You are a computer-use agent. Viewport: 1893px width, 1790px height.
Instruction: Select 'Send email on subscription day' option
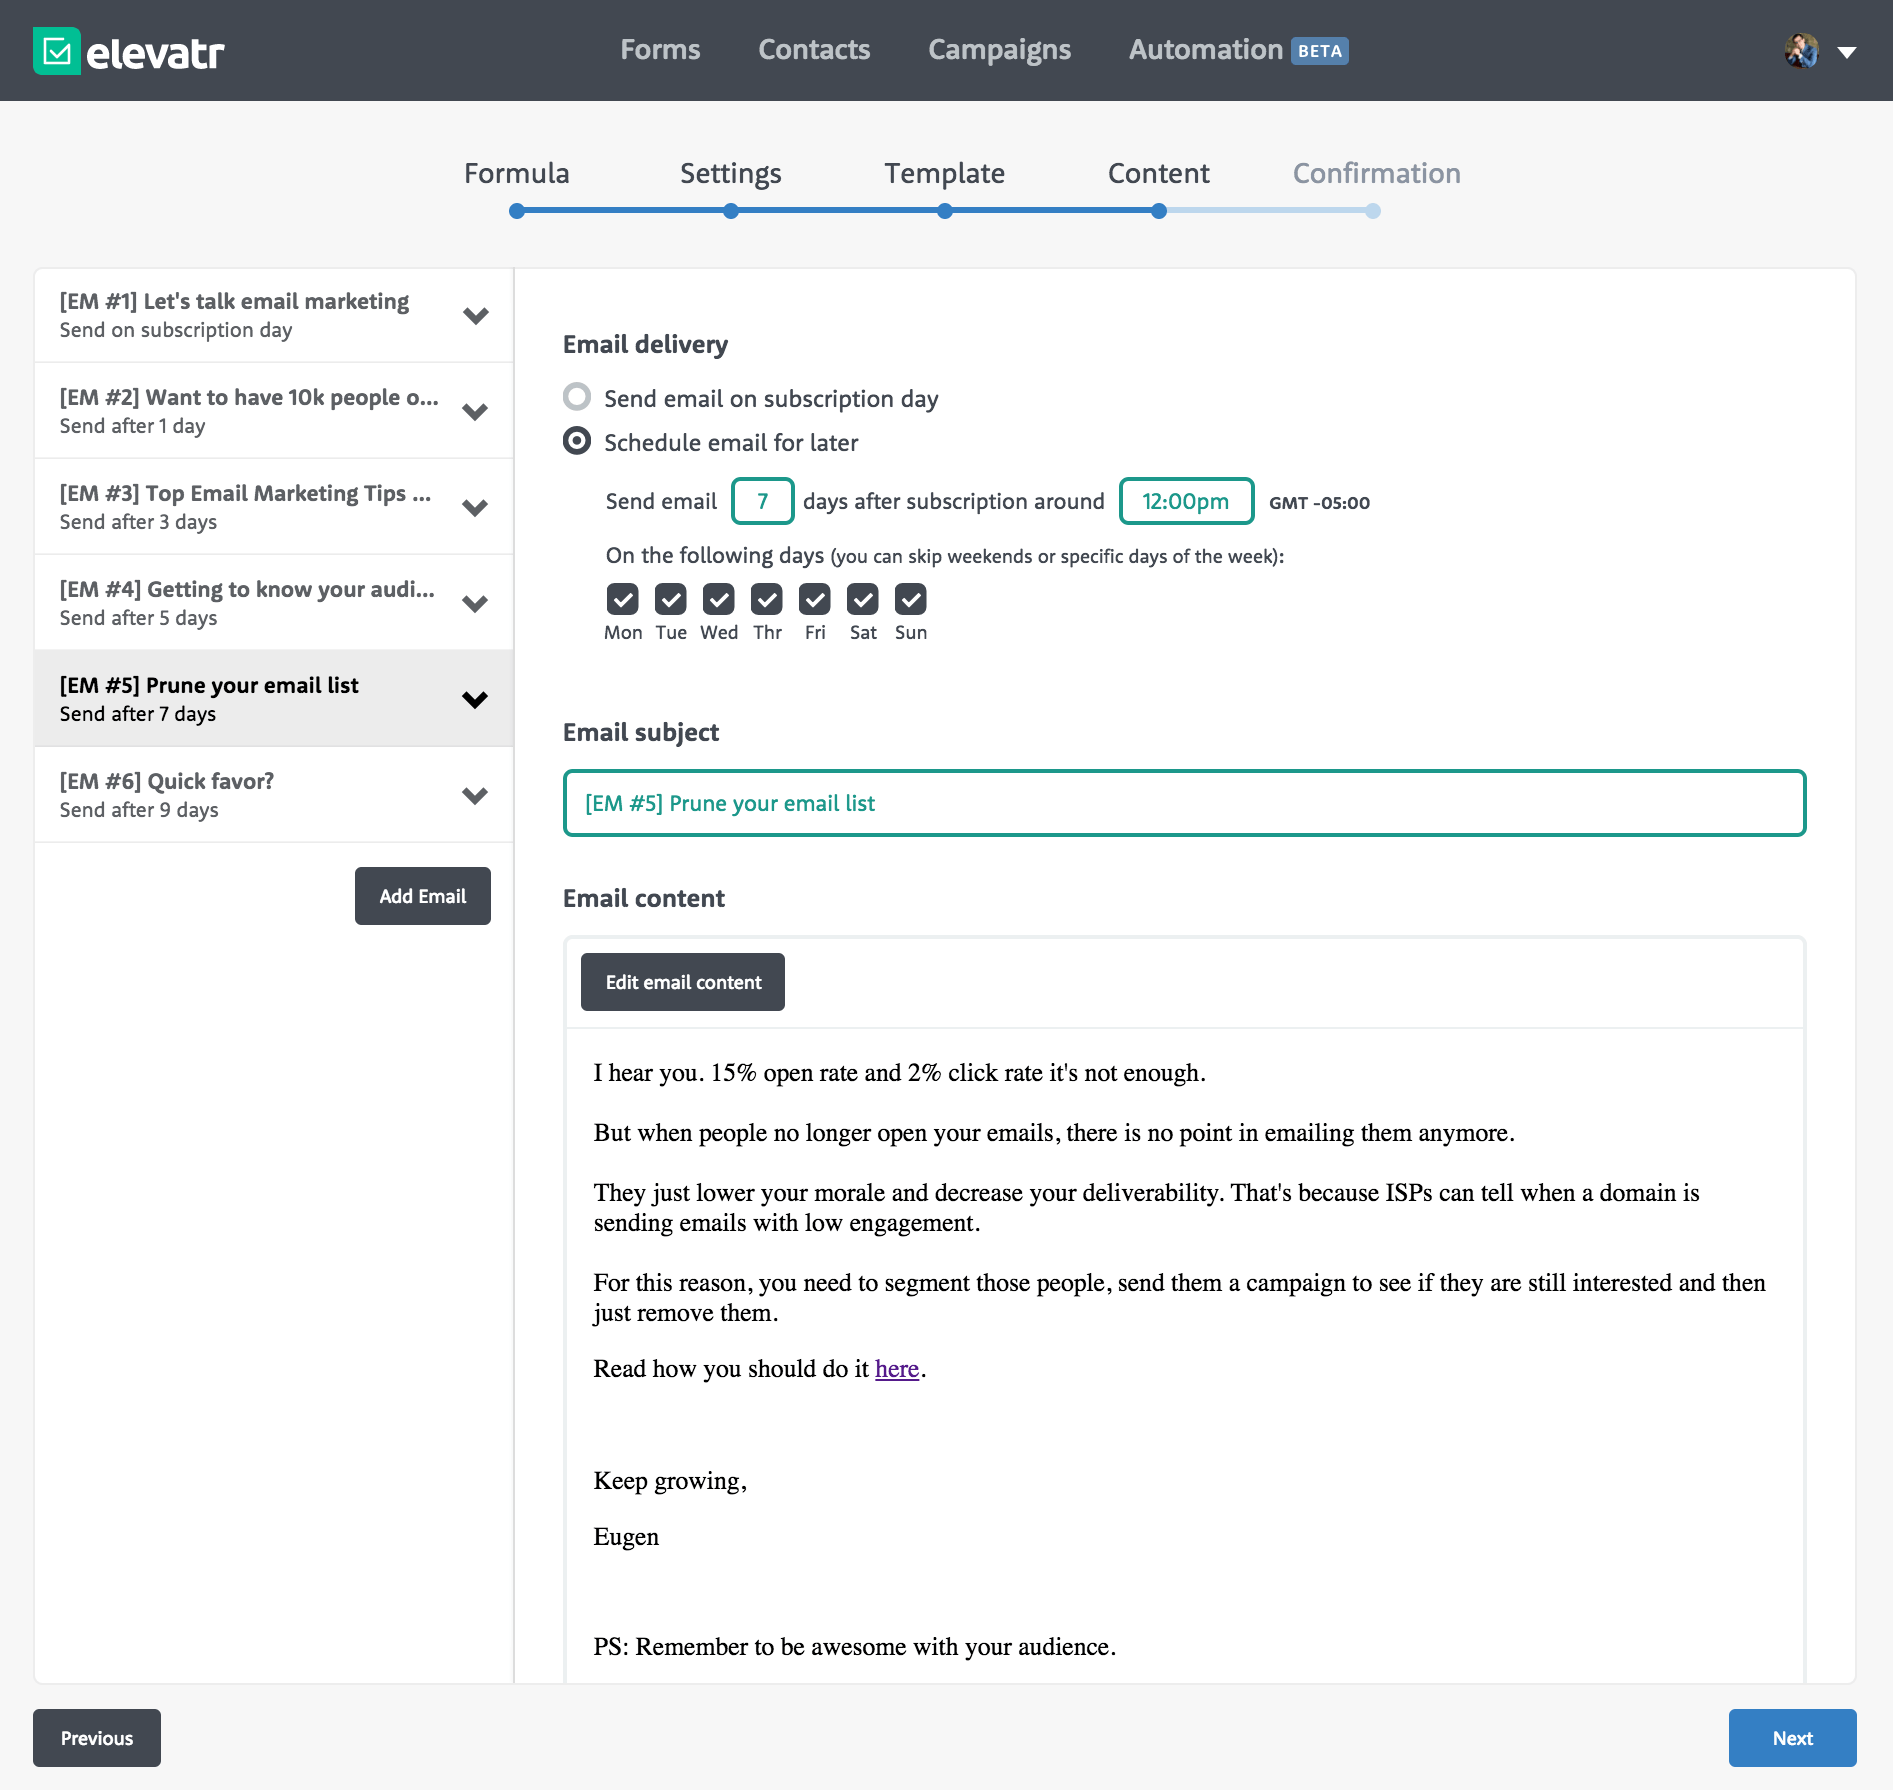click(x=577, y=397)
